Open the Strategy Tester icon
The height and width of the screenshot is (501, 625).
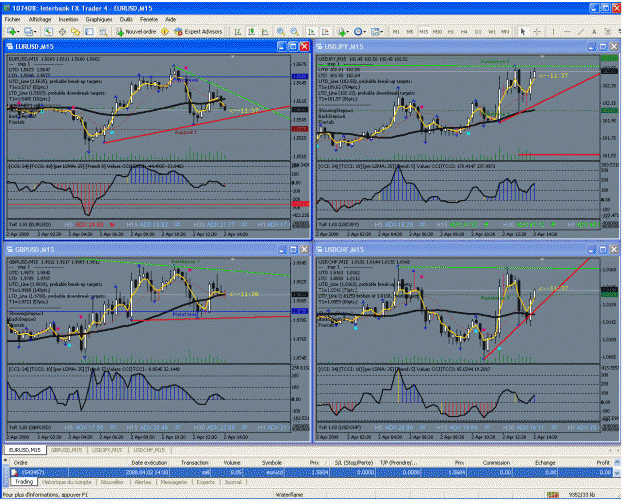[x=103, y=31]
